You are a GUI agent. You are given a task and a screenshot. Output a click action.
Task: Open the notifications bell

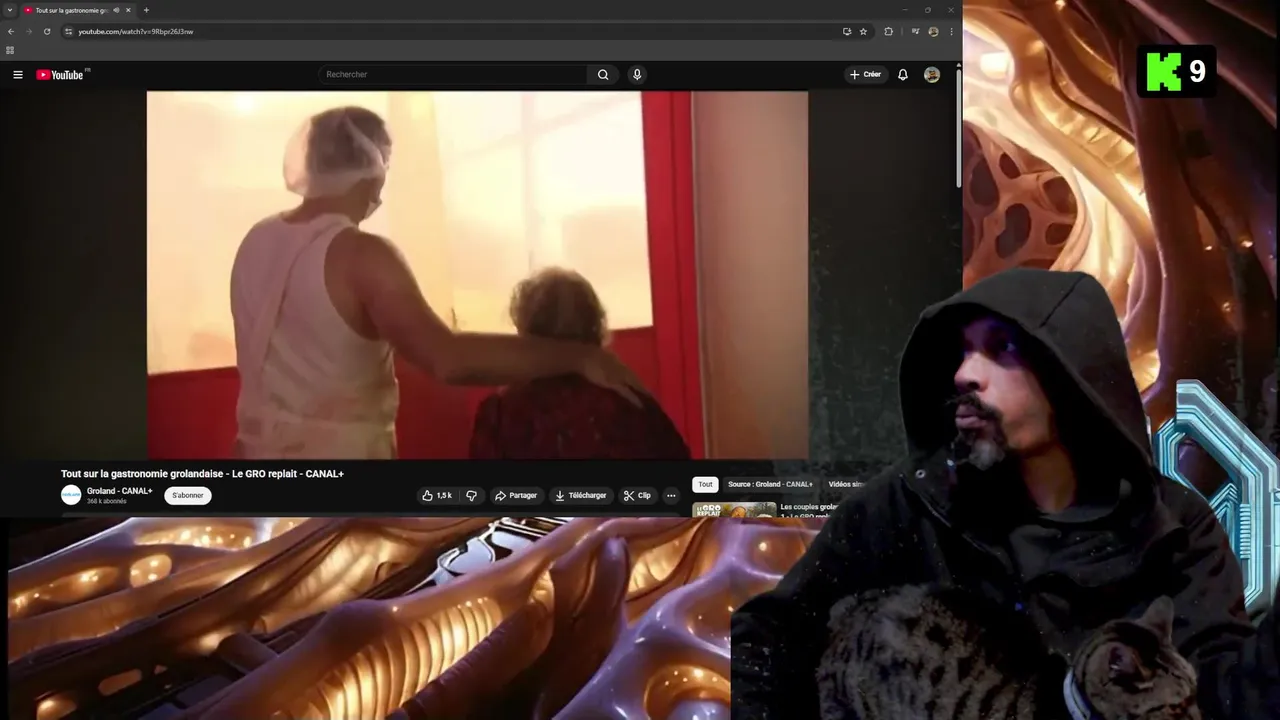pyautogui.click(x=903, y=75)
